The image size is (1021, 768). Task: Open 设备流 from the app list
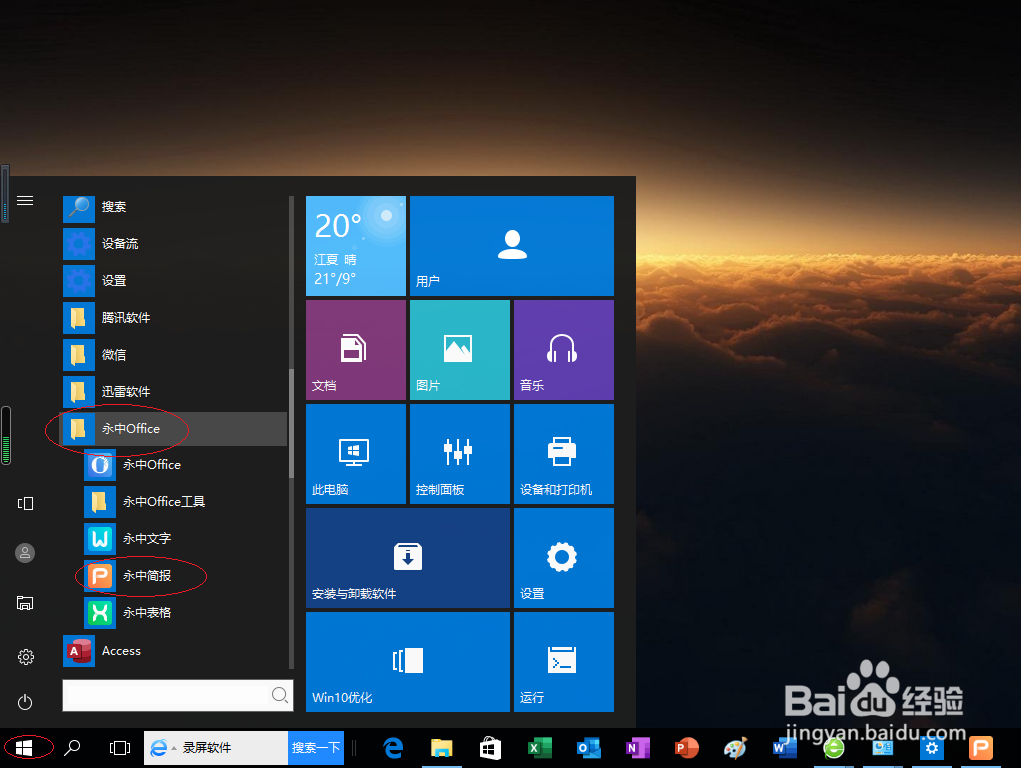tap(175, 244)
